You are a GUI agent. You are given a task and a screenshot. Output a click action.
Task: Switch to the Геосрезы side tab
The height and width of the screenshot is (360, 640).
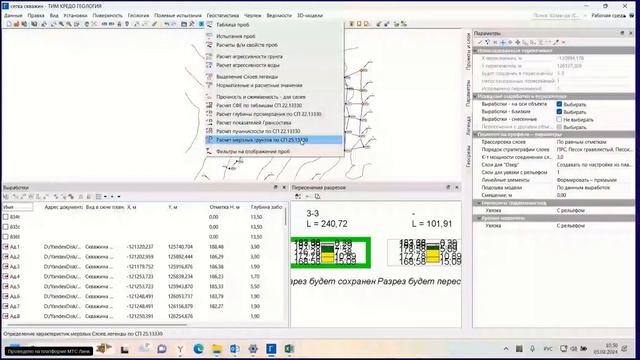(x=468, y=156)
